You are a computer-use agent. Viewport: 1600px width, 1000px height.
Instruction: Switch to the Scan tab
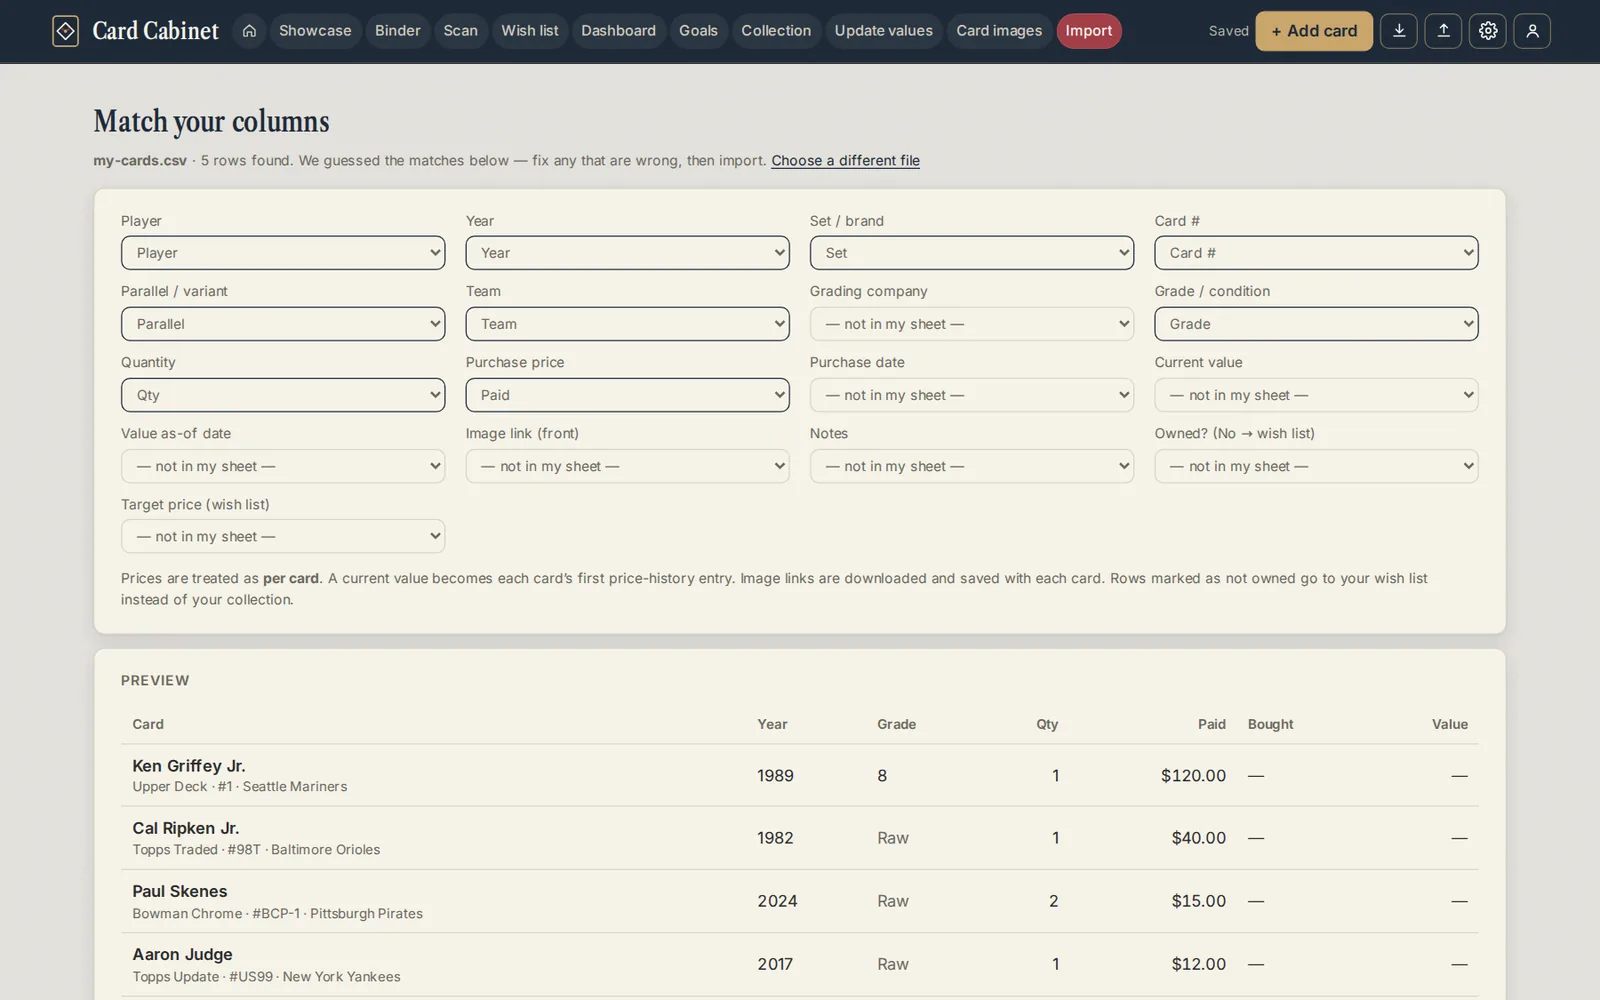[x=461, y=31]
